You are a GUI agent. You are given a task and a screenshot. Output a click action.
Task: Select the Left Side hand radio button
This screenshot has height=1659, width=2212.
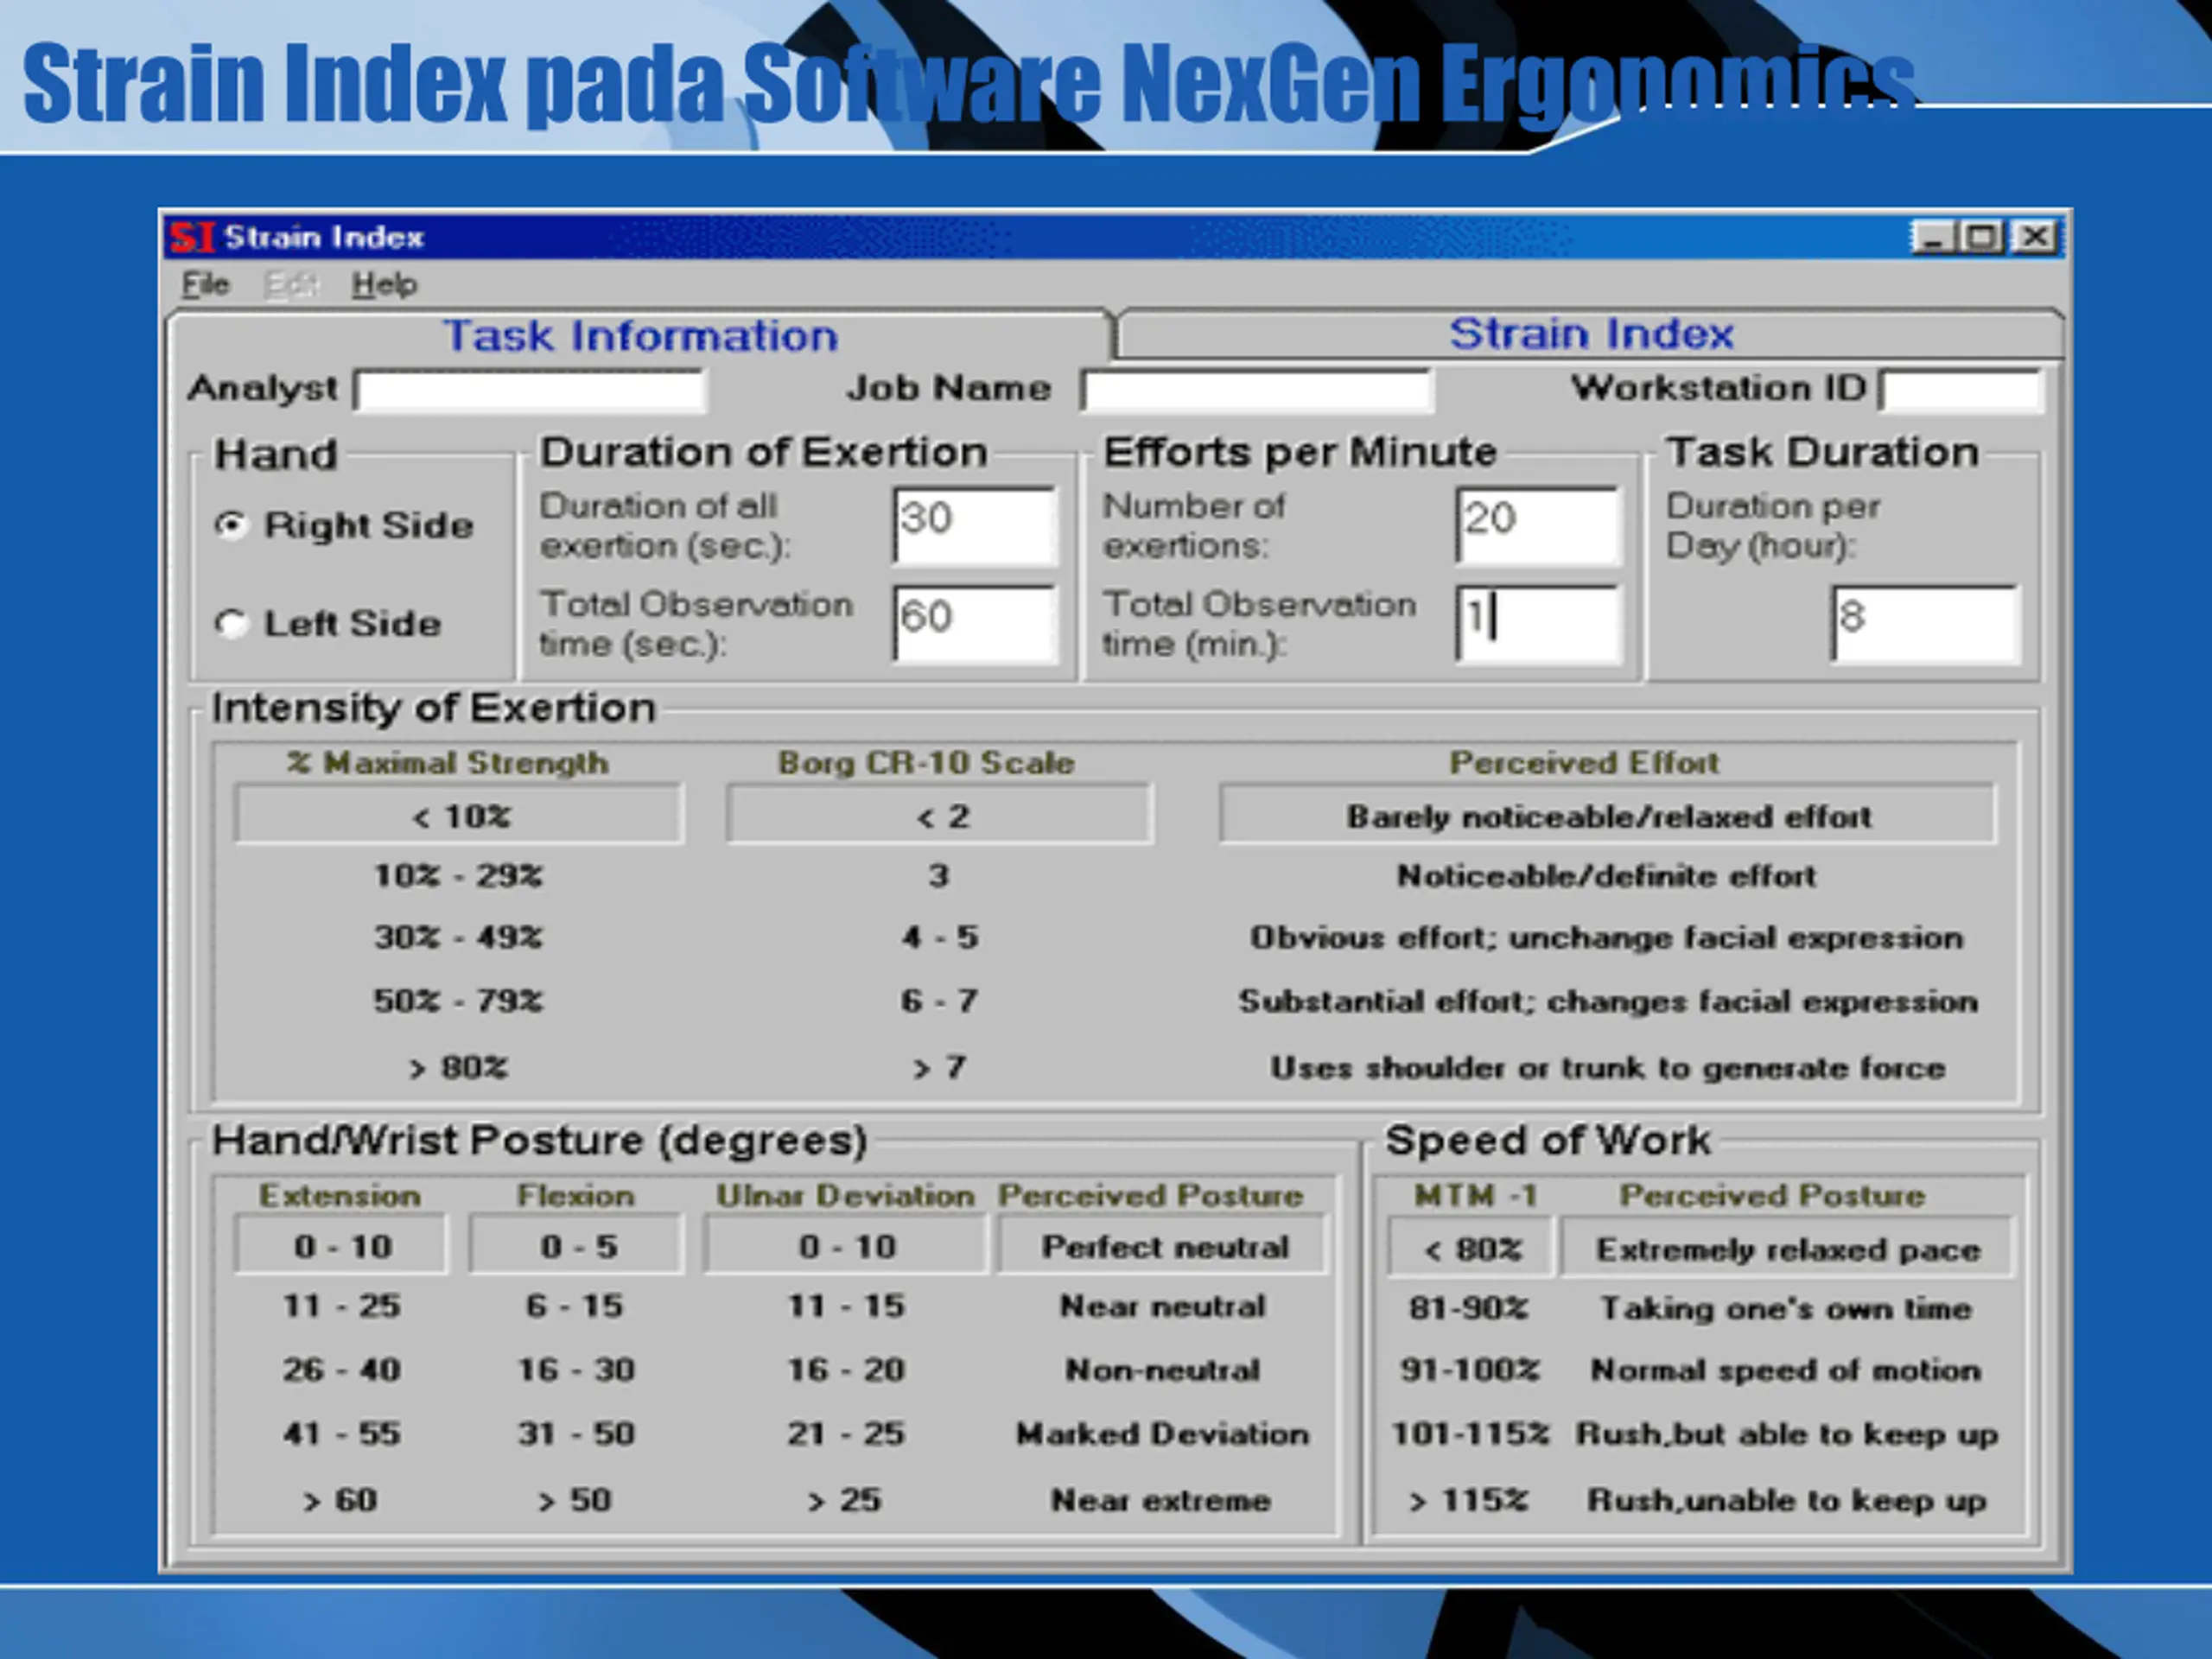(231, 623)
